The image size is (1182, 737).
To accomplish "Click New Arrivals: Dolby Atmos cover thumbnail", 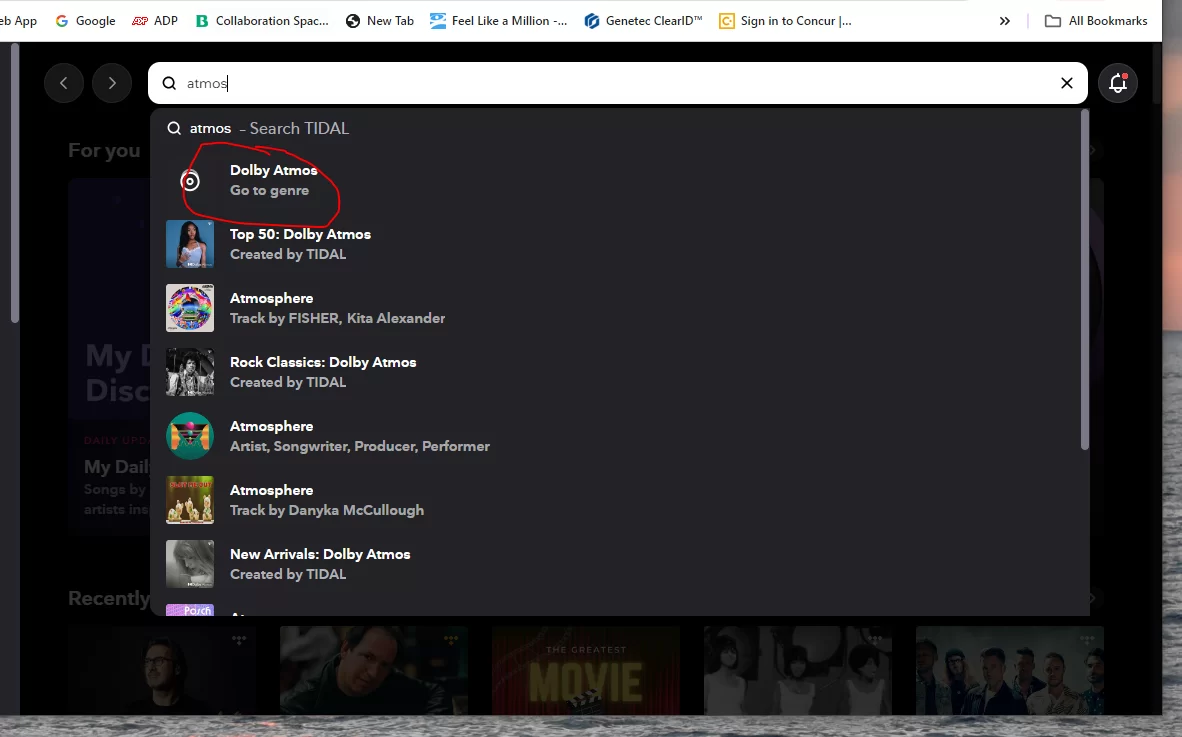I will pyautogui.click(x=190, y=564).
